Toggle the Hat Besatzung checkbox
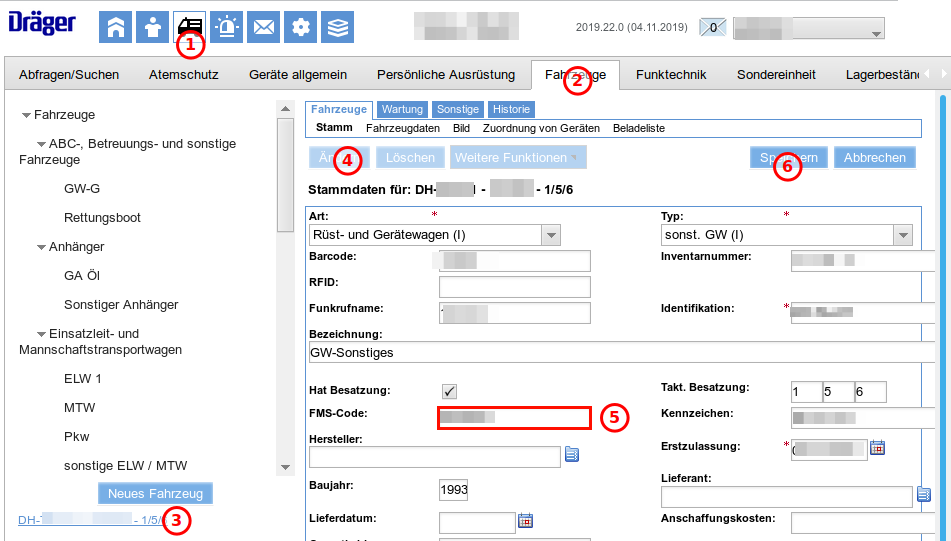The image size is (951, 541). pyautogui.click(x=450, y=390)
